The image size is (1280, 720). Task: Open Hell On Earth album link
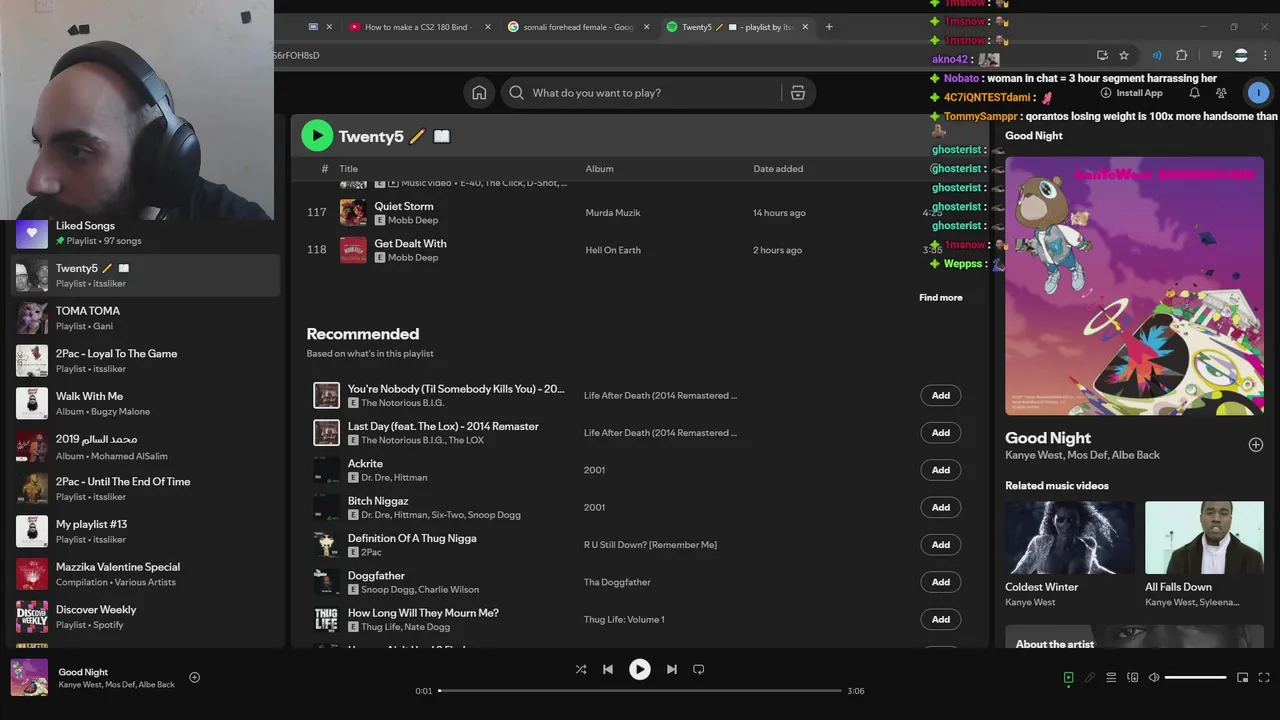613,250
